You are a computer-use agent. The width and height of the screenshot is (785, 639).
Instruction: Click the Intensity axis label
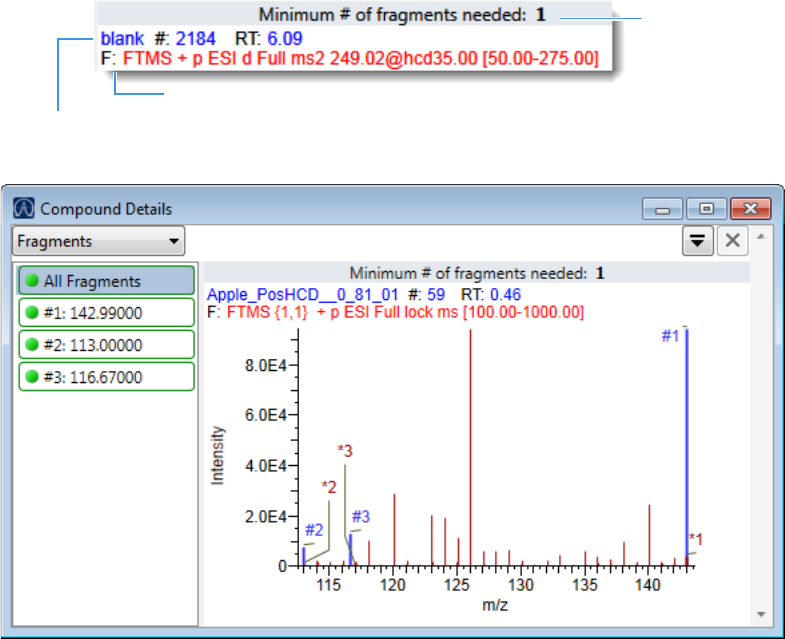(x=217, y=455)
